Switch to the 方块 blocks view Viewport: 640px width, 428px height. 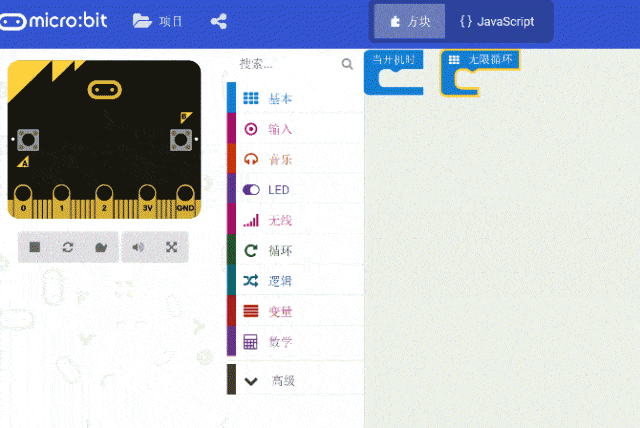[410, 21]
